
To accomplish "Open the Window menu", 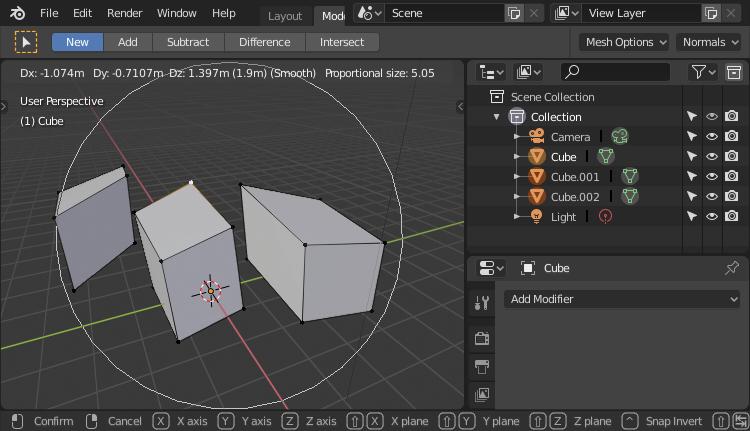I will pos(176,13).
